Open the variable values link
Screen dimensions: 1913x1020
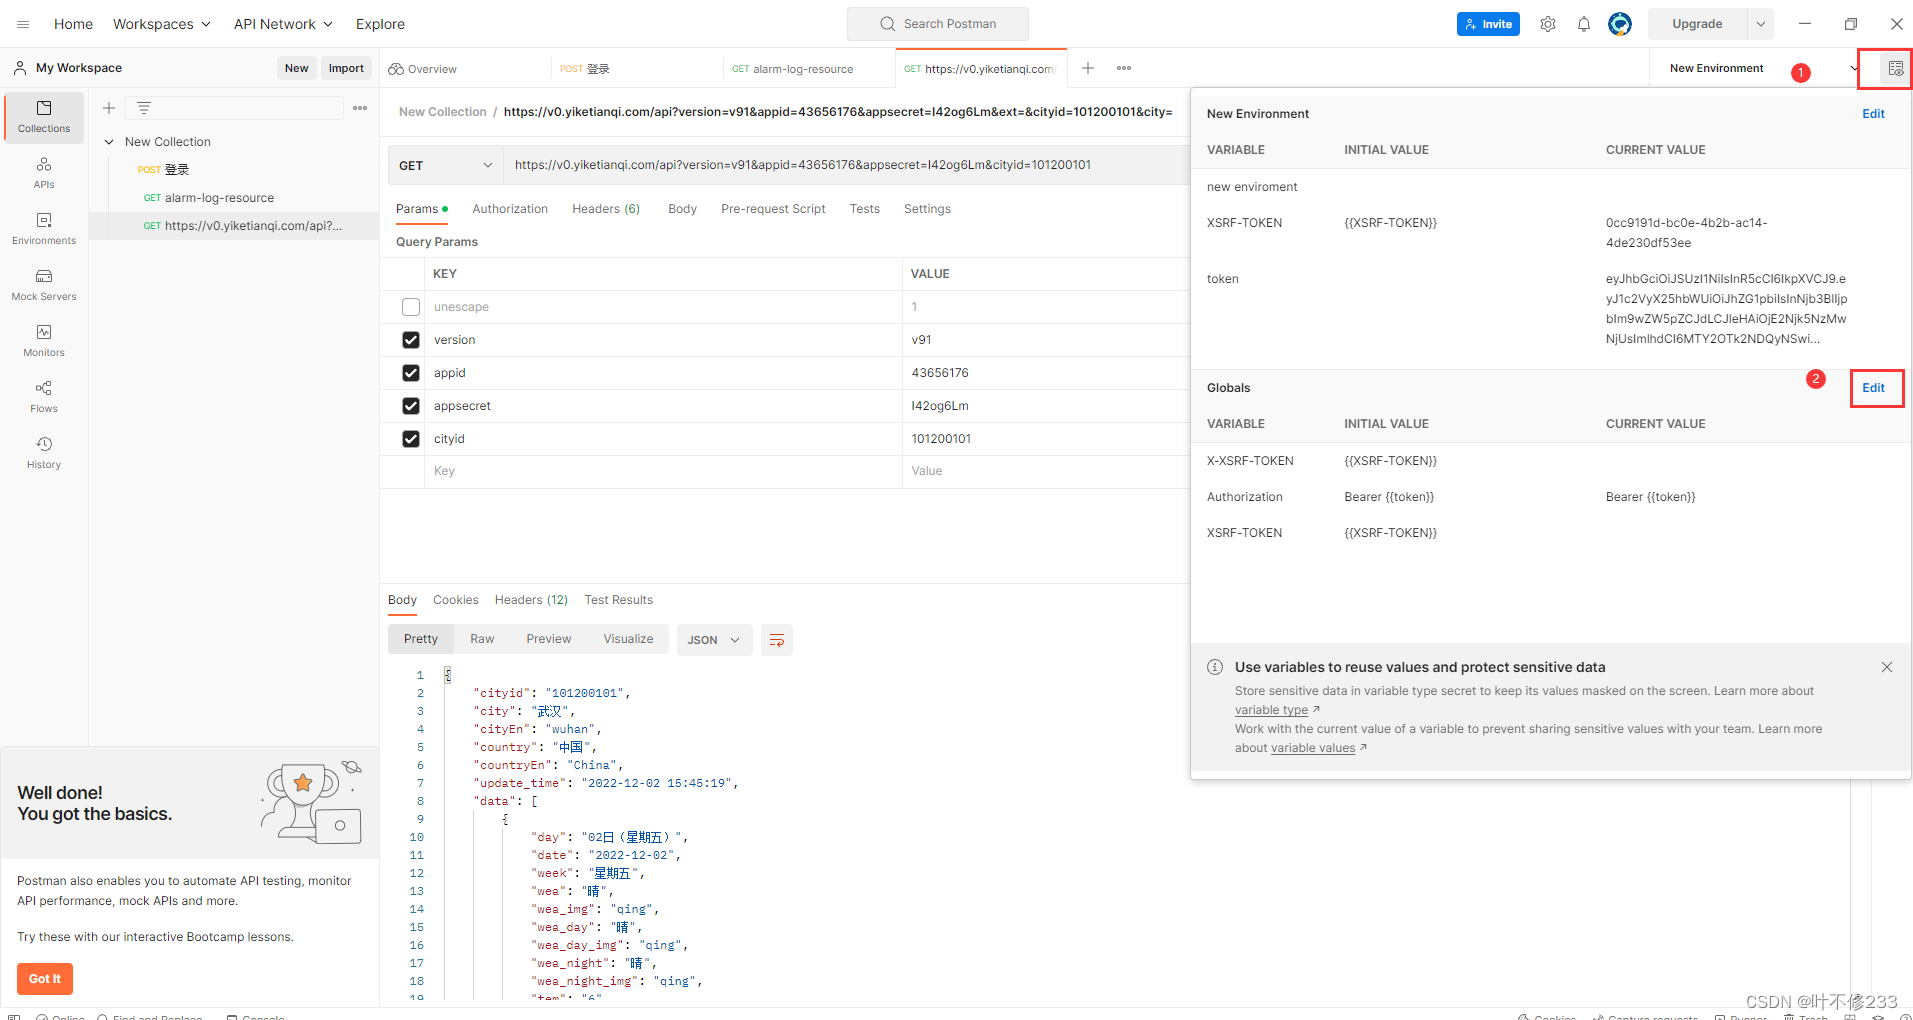tap(1313, 748)
